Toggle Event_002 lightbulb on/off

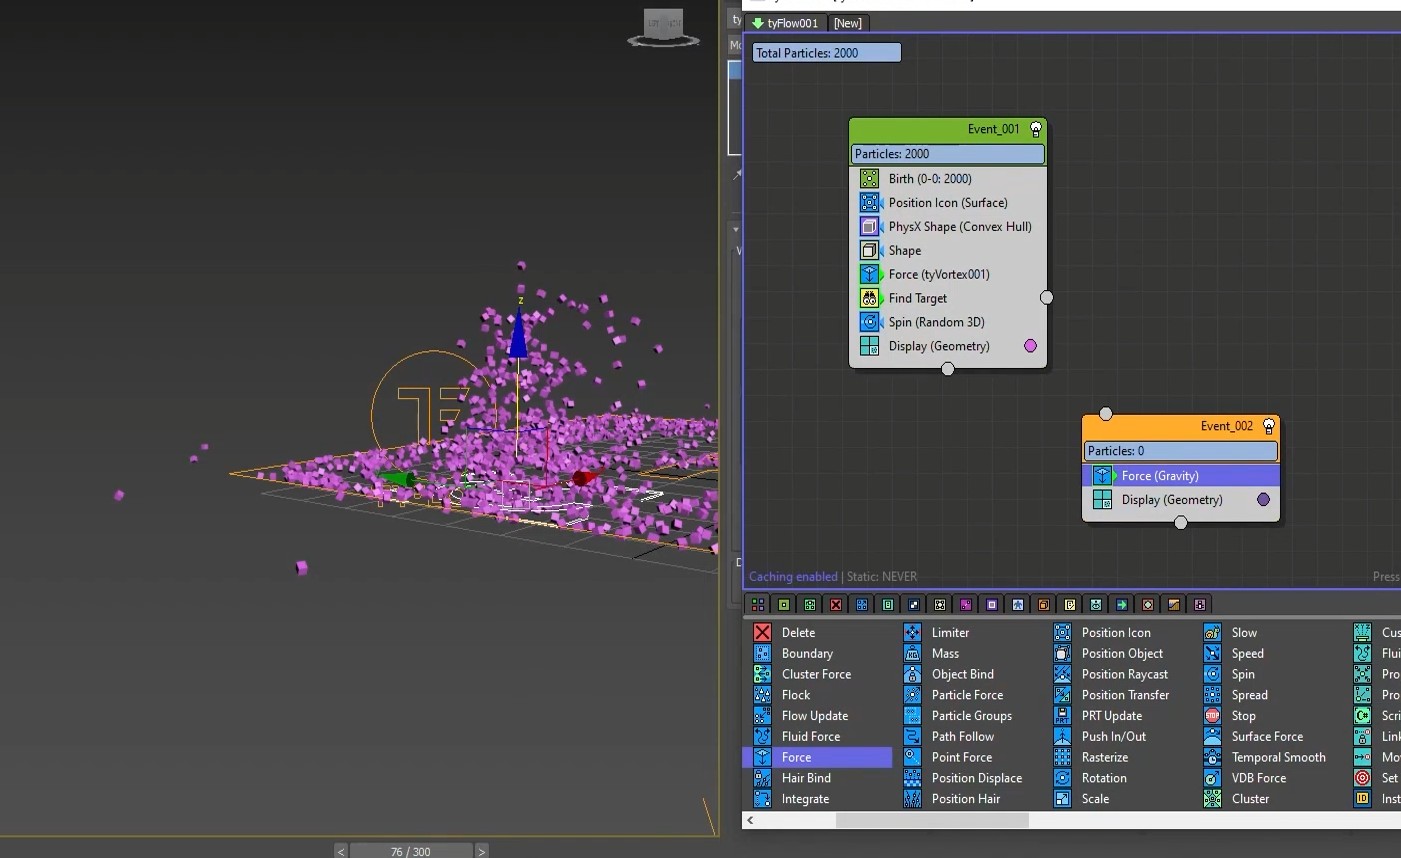coord(1268,426)
